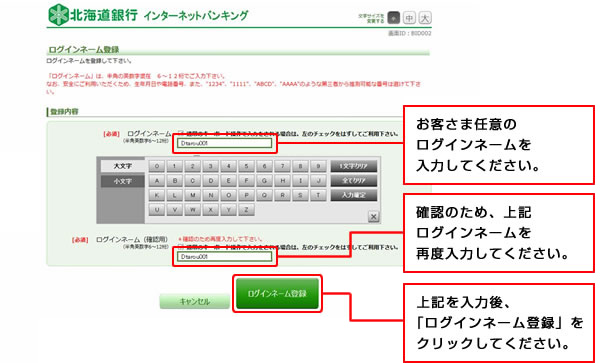The image size is (600, 363).
Task: Tap the V key on virtual keyboard
Action: [174, 210]
